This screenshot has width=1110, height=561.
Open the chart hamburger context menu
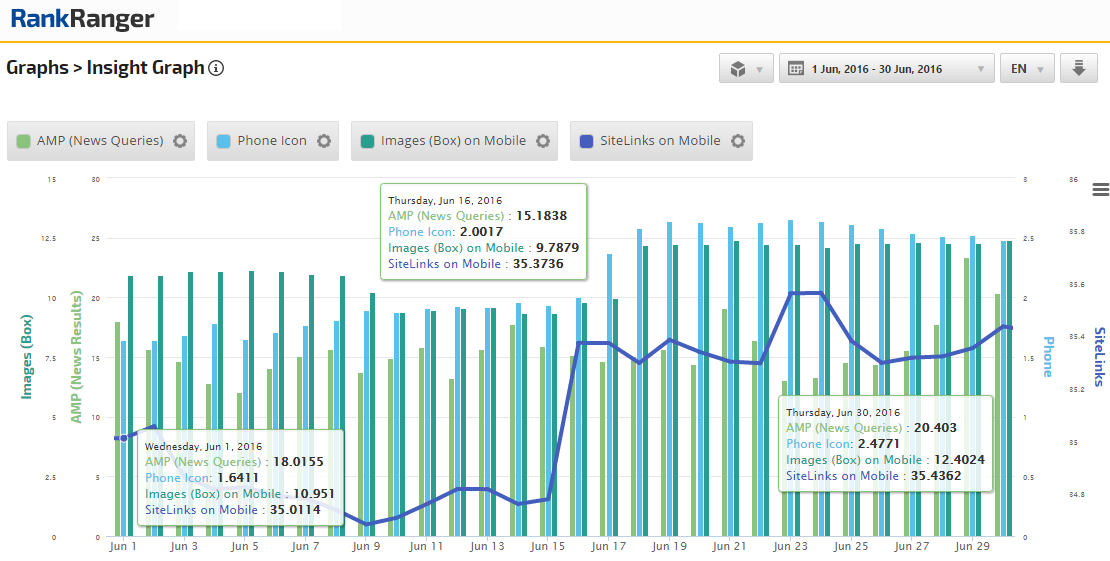tap(1101, 190)
